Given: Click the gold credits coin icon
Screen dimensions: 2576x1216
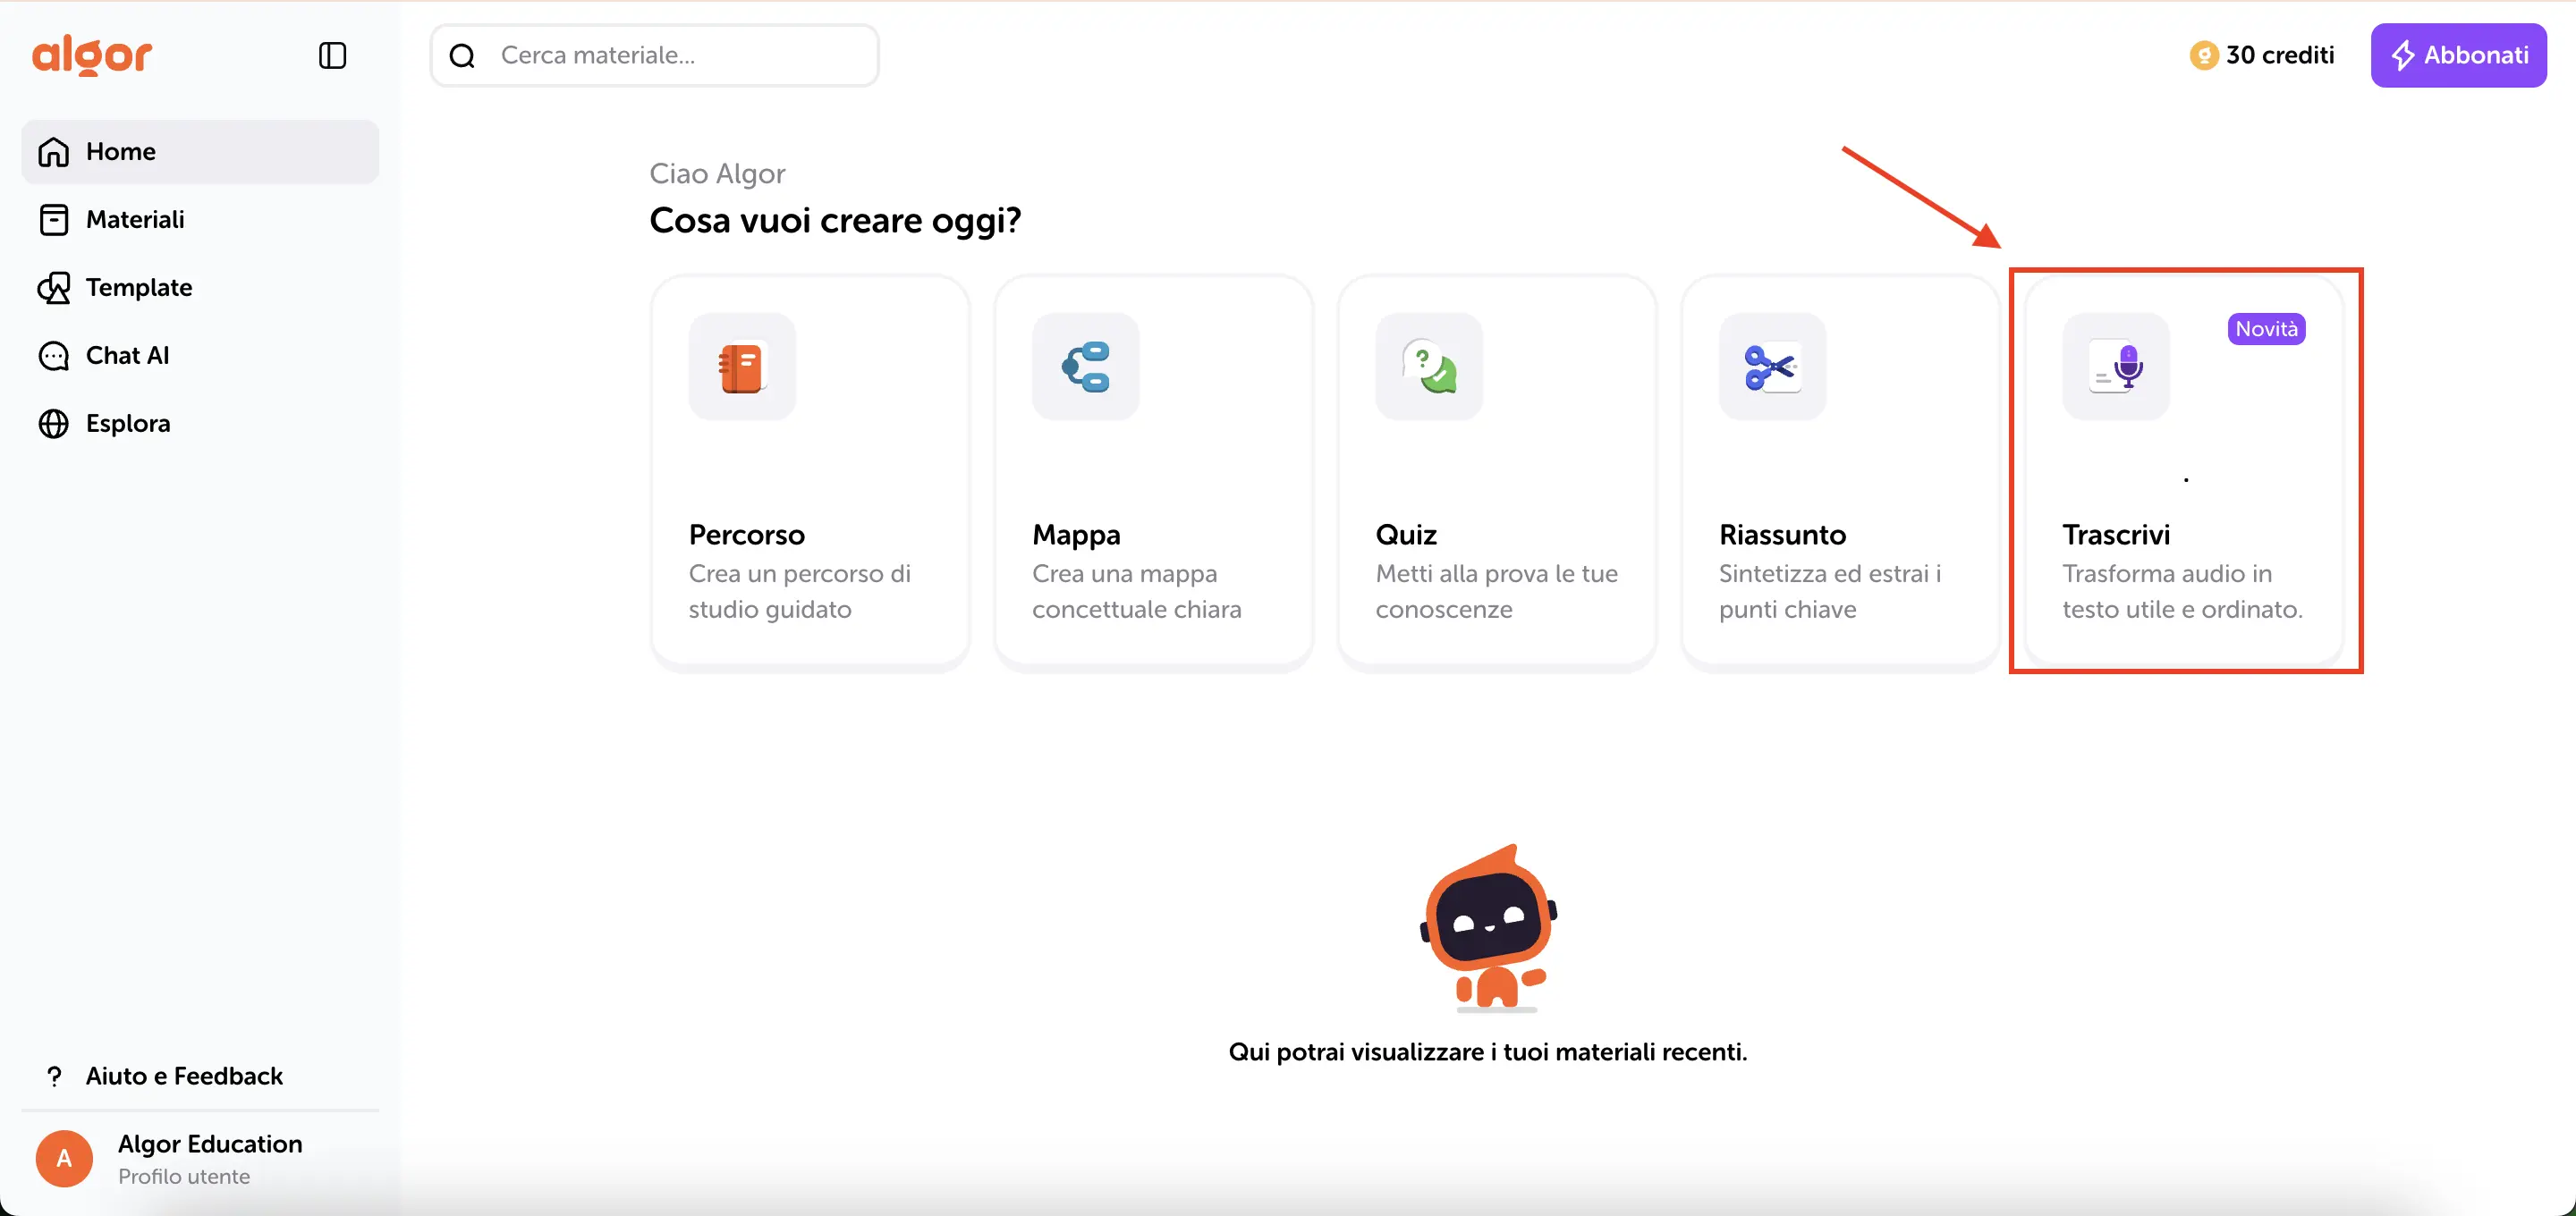Looking at the screenshot, I should (2203, 55).
